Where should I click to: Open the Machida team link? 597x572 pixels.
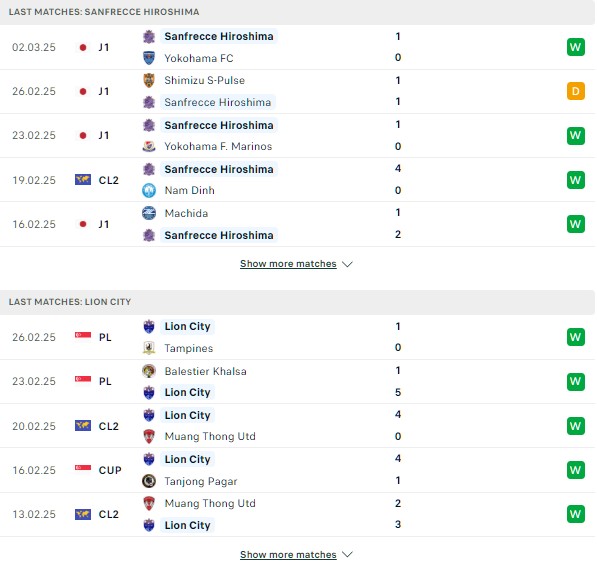pyautogui.click(x=186, y=213)
